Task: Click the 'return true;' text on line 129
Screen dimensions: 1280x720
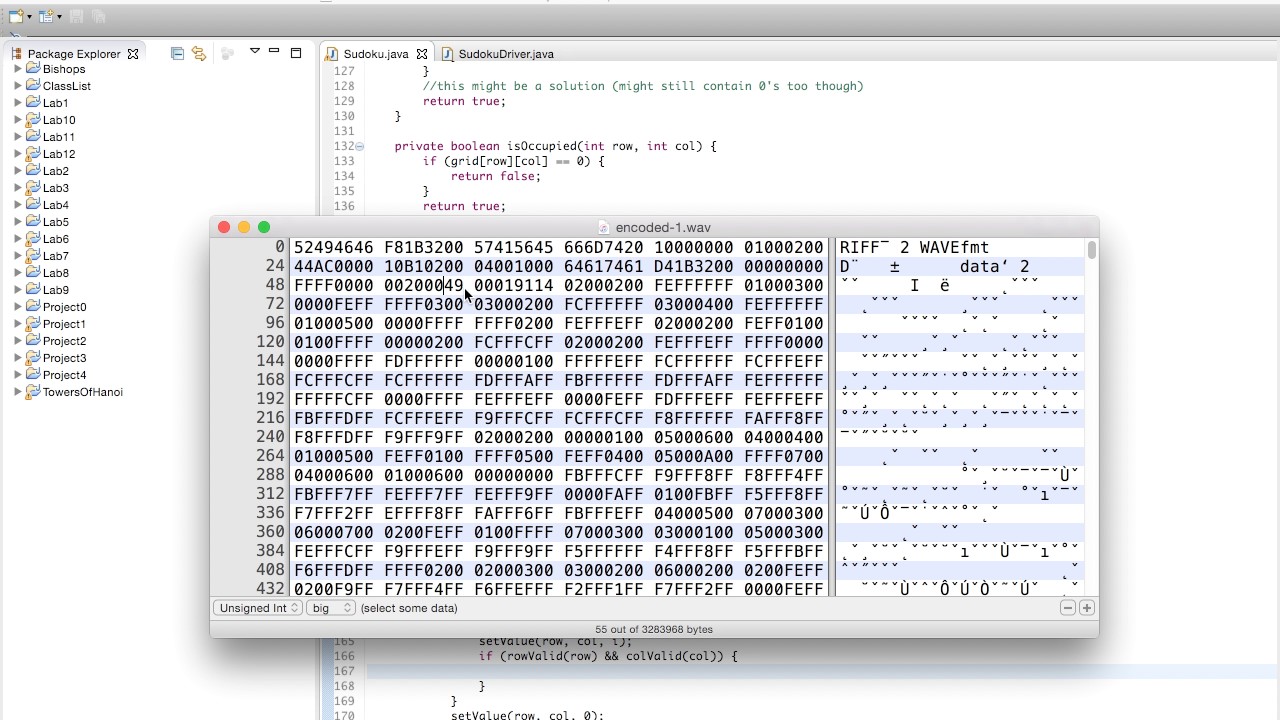Action: tap(464, 101)
